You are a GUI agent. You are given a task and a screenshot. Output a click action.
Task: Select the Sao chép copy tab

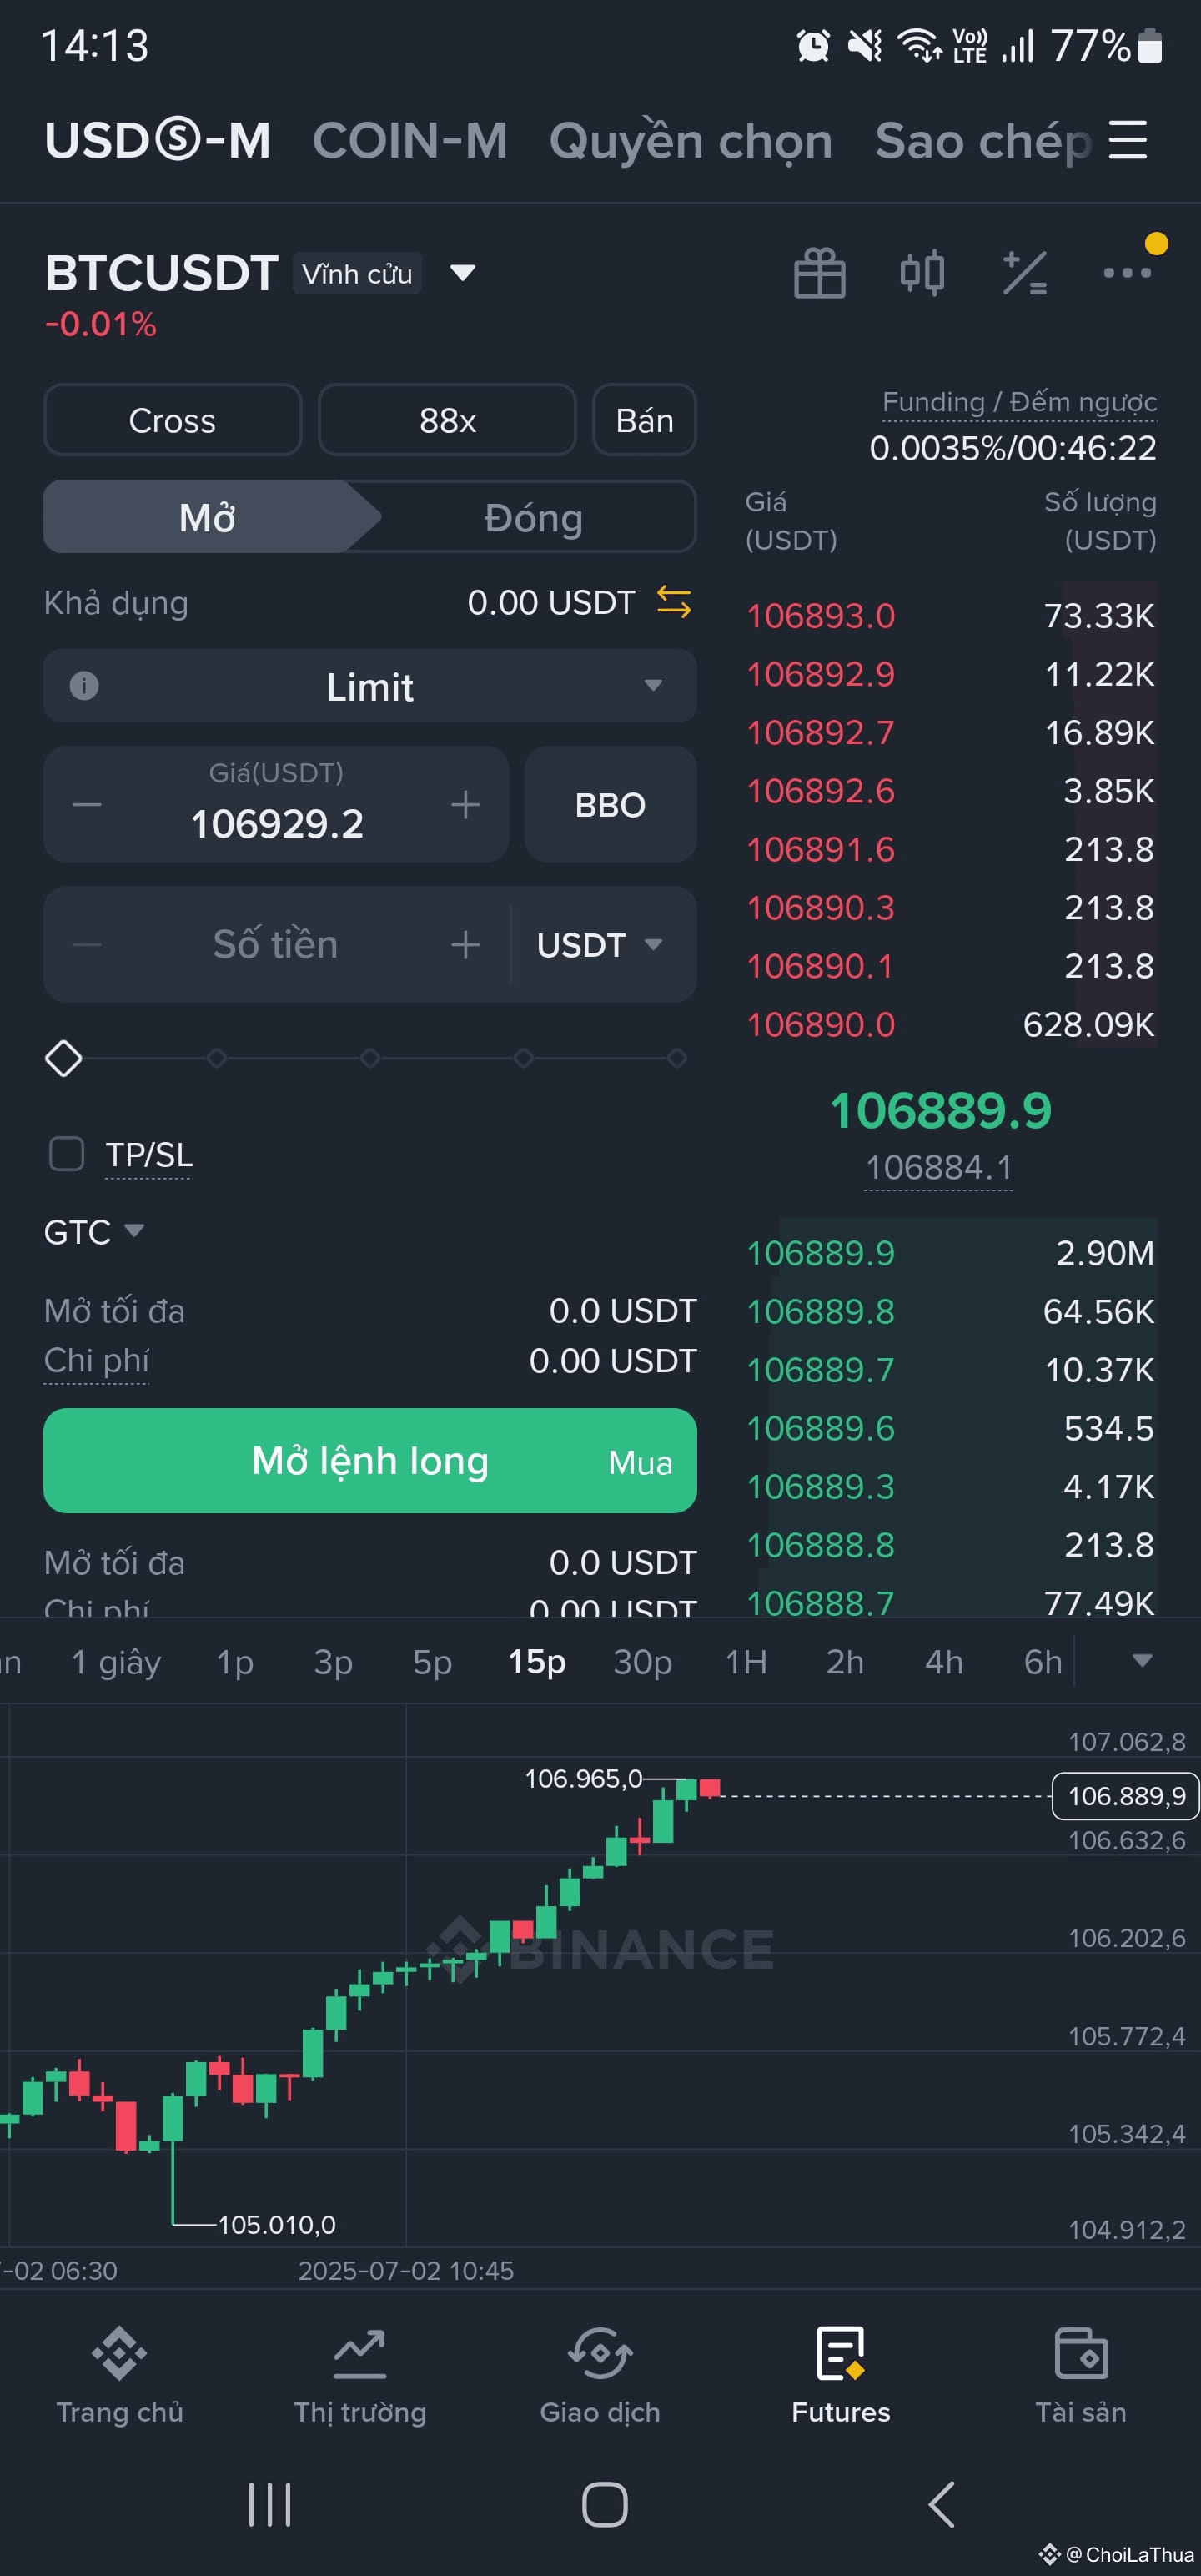[982, 140]
